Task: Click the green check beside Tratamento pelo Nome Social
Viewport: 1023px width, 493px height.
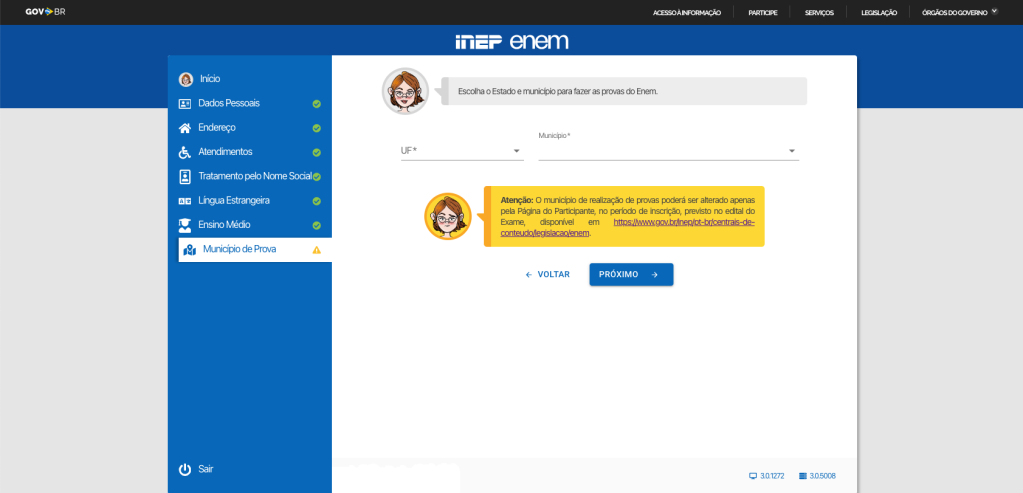Action: (316, 177)
